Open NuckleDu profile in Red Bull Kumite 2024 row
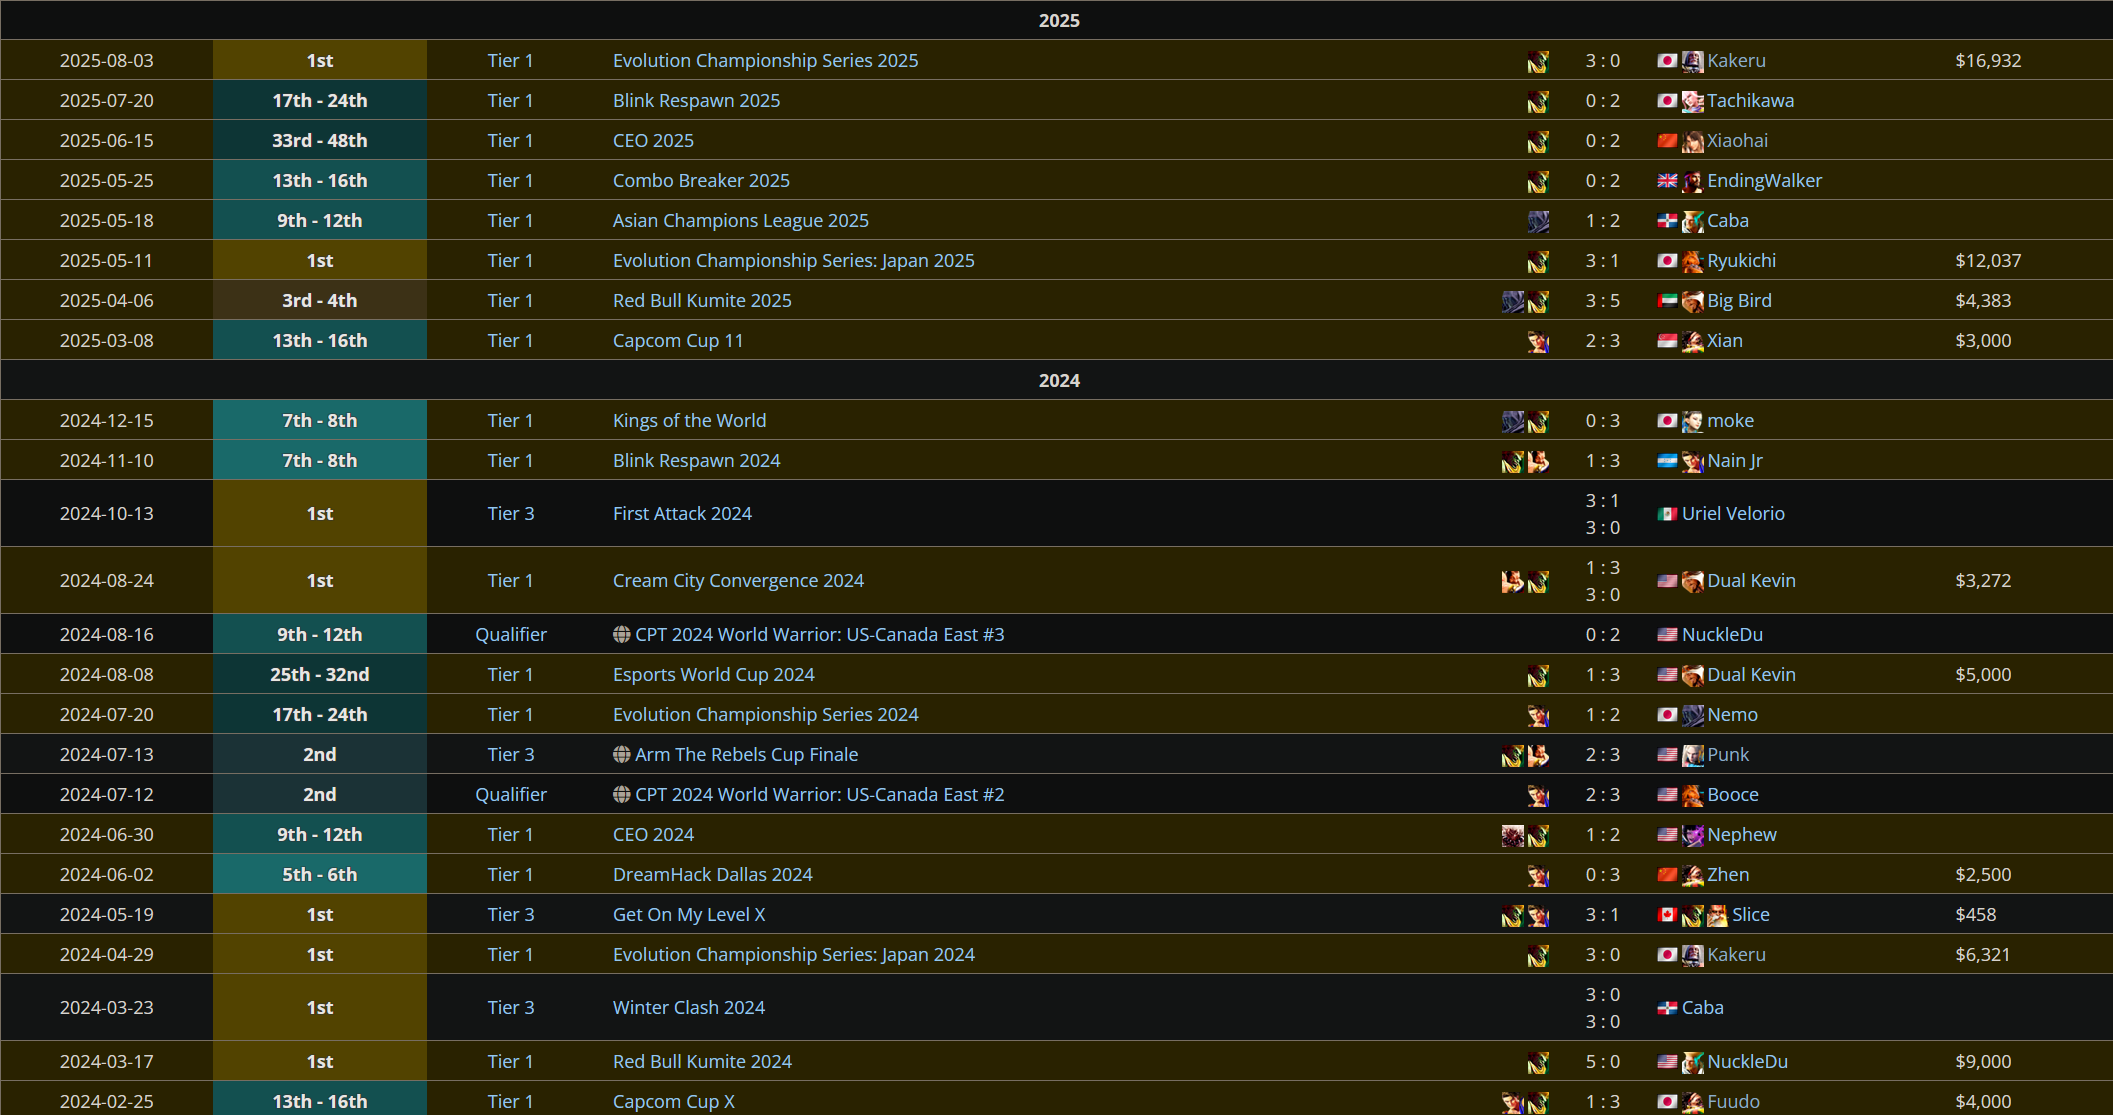The image size is (2113, 1115). click(x=1747, y=1062)
